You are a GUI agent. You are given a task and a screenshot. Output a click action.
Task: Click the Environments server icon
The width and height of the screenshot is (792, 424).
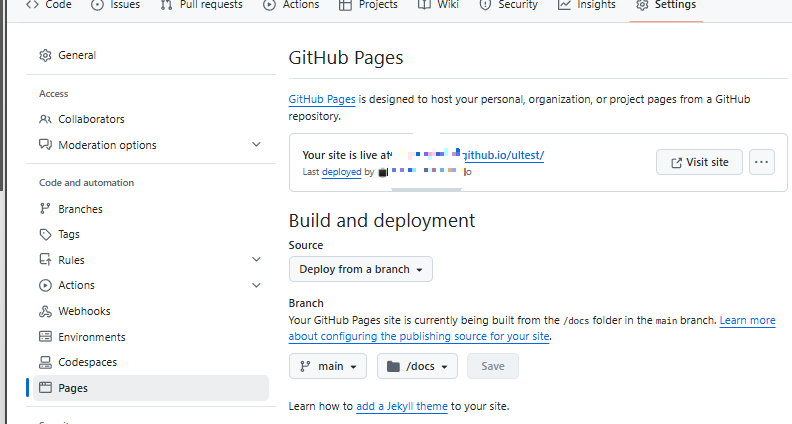(45, 337)
